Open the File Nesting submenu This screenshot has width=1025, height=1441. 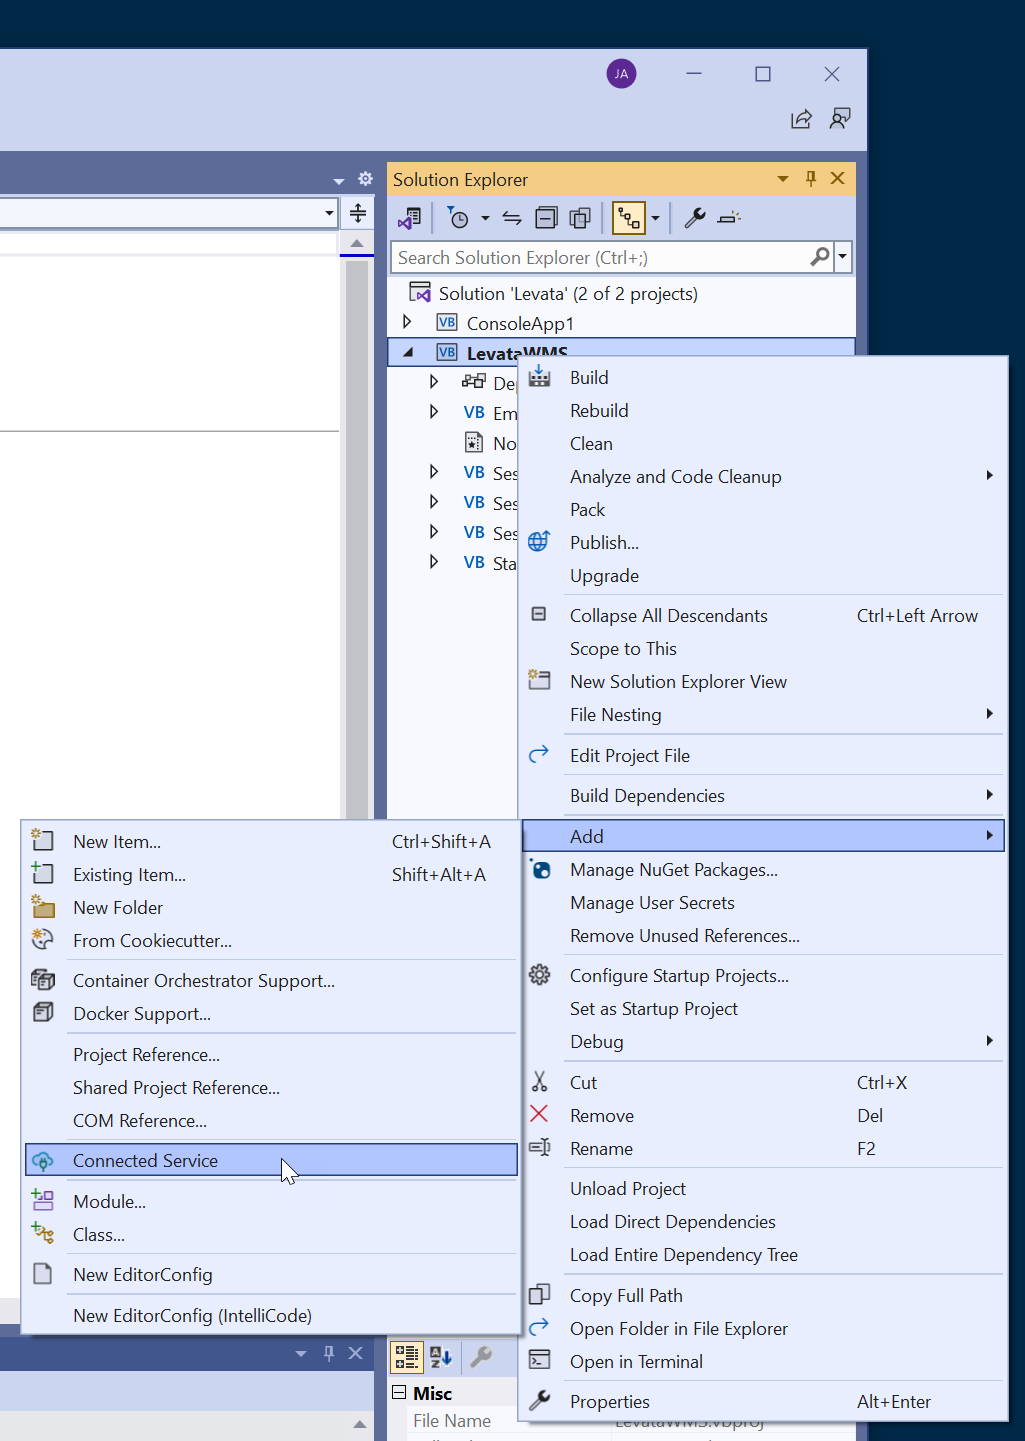[x=763, y=714]
